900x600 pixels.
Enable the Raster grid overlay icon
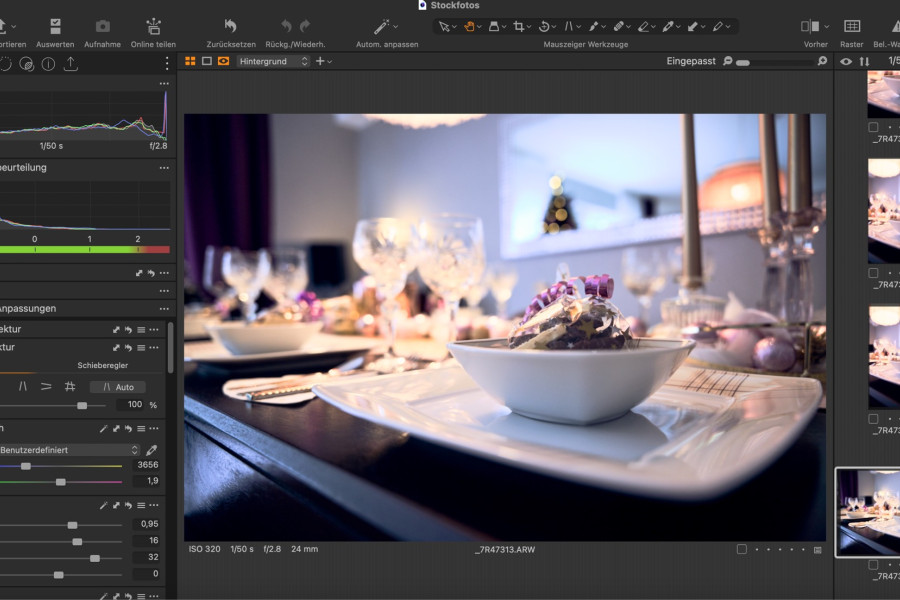852,26
